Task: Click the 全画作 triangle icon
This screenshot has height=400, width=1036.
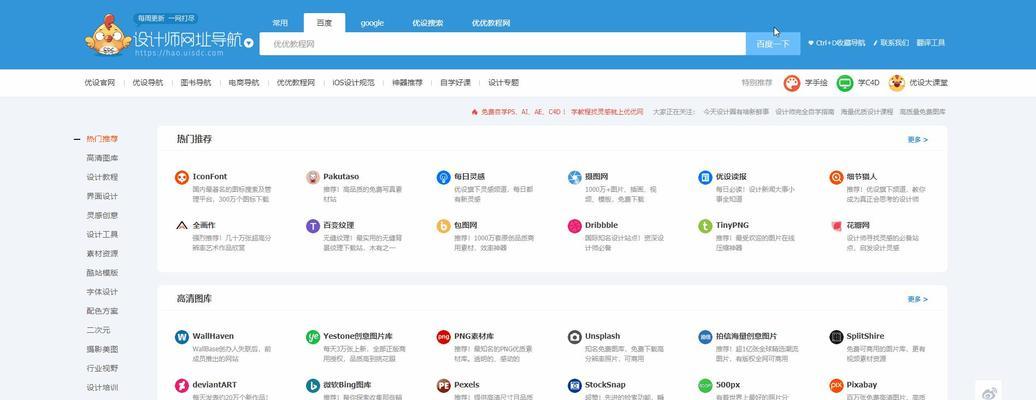Action: tap(182, 225)
